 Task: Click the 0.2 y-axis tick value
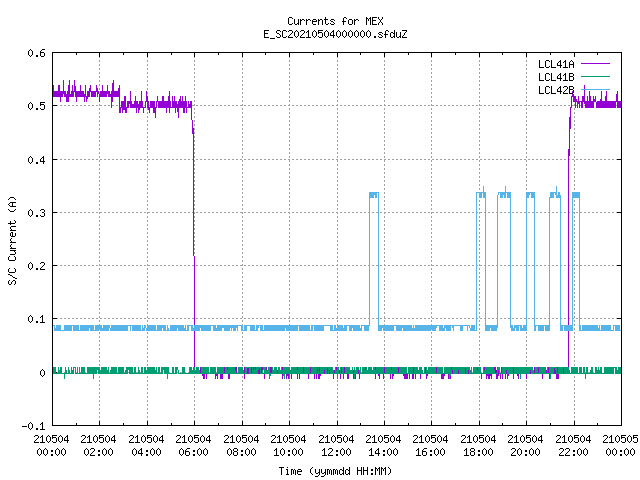click(36, 266)
